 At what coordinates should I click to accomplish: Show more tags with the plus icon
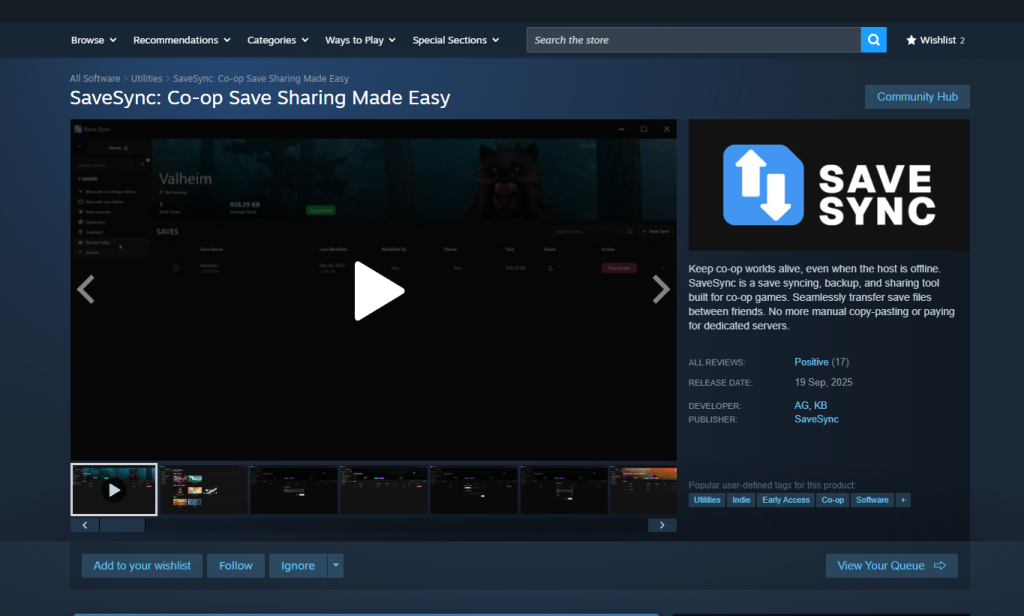902,499
